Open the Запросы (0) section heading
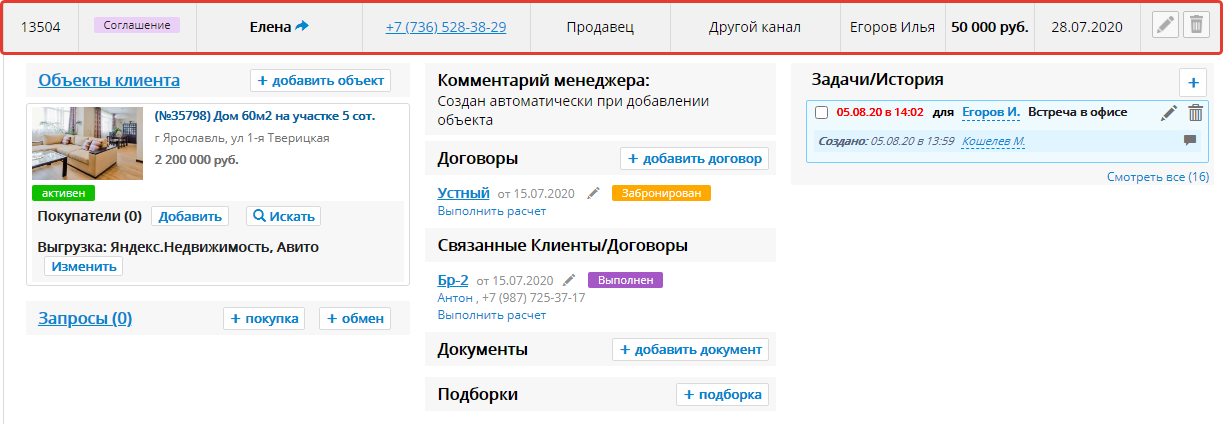 (x=85, y=318)
